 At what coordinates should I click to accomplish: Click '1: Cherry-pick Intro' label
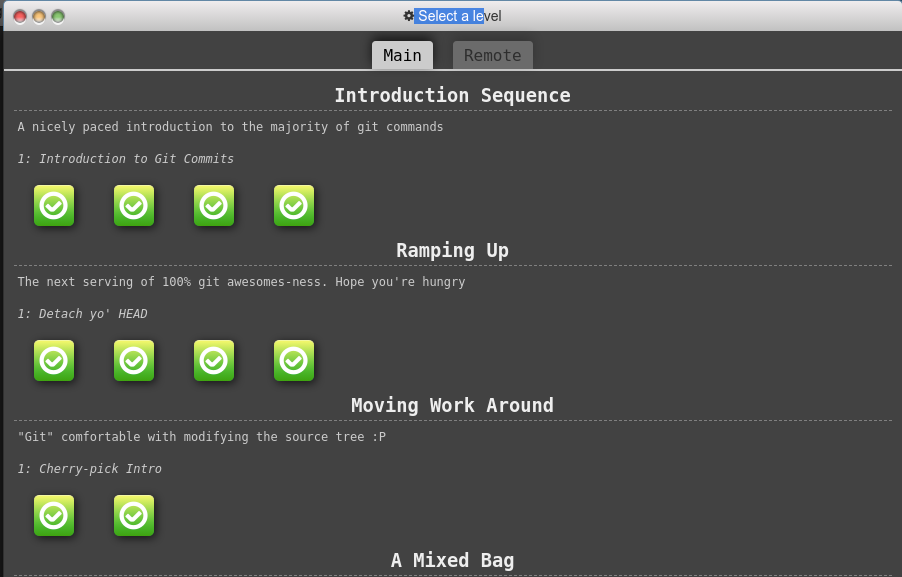(90, 469)
